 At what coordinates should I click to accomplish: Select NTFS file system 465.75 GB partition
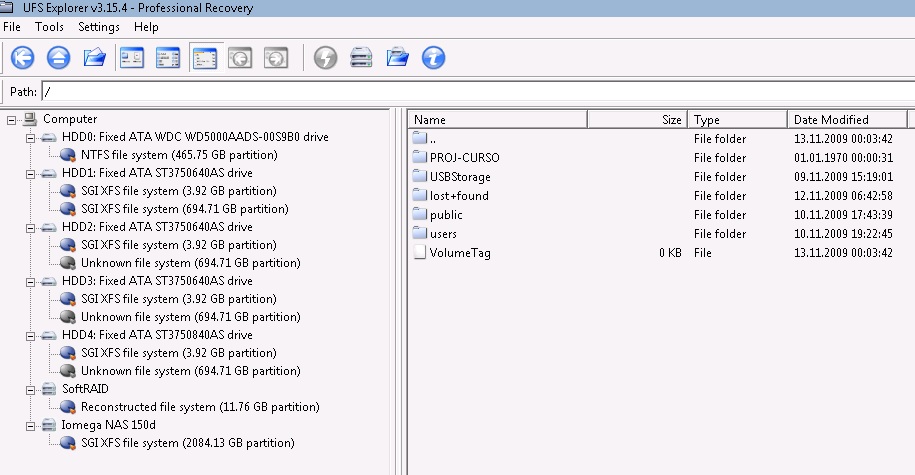click(179, 155)
